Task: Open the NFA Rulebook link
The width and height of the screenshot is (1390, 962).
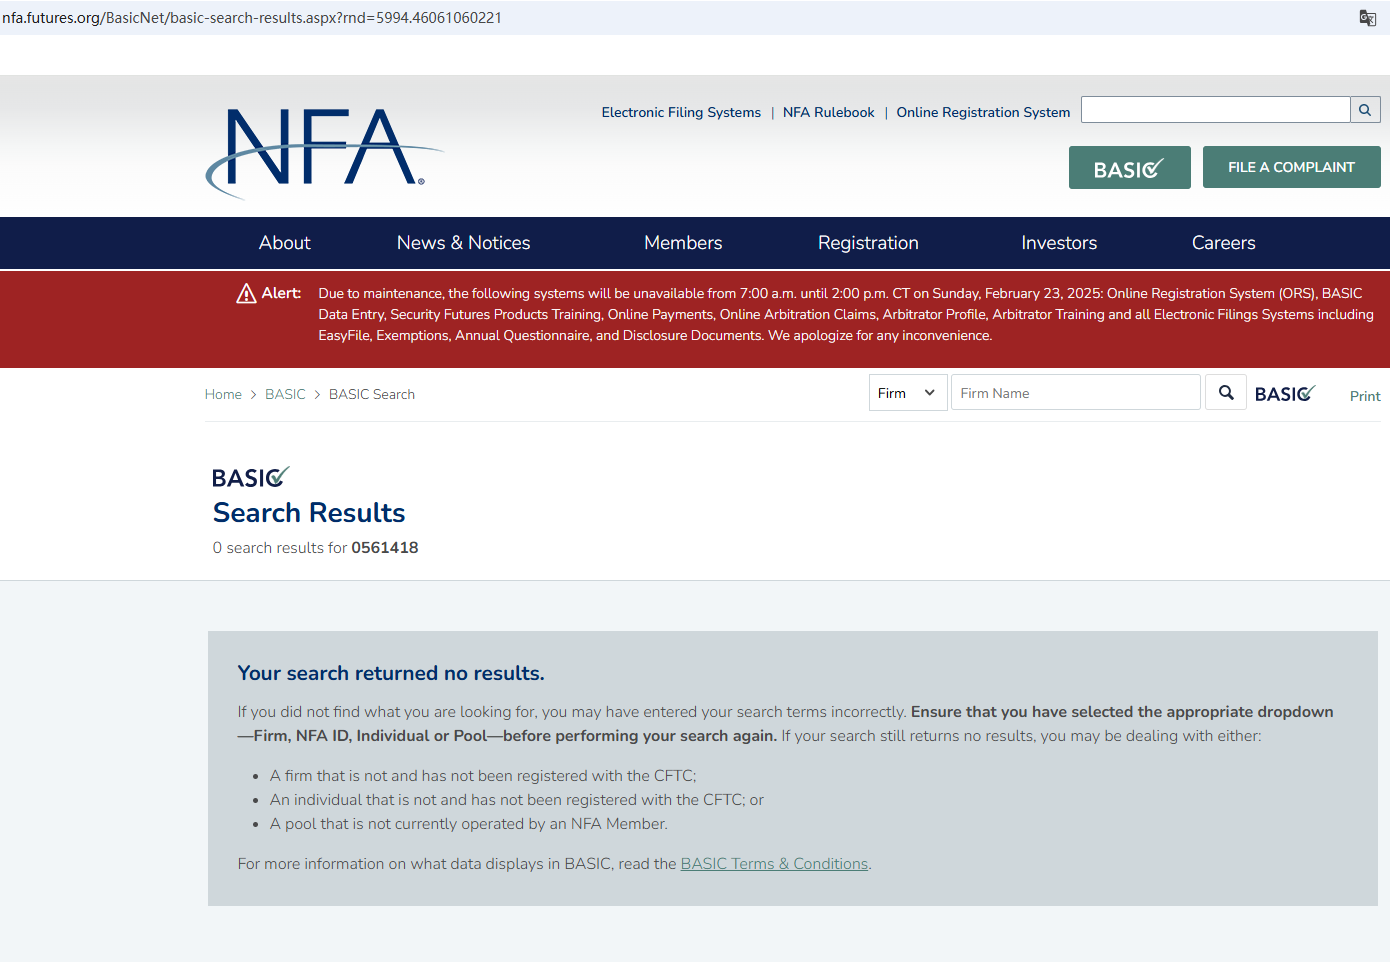Action: (829, 112)
